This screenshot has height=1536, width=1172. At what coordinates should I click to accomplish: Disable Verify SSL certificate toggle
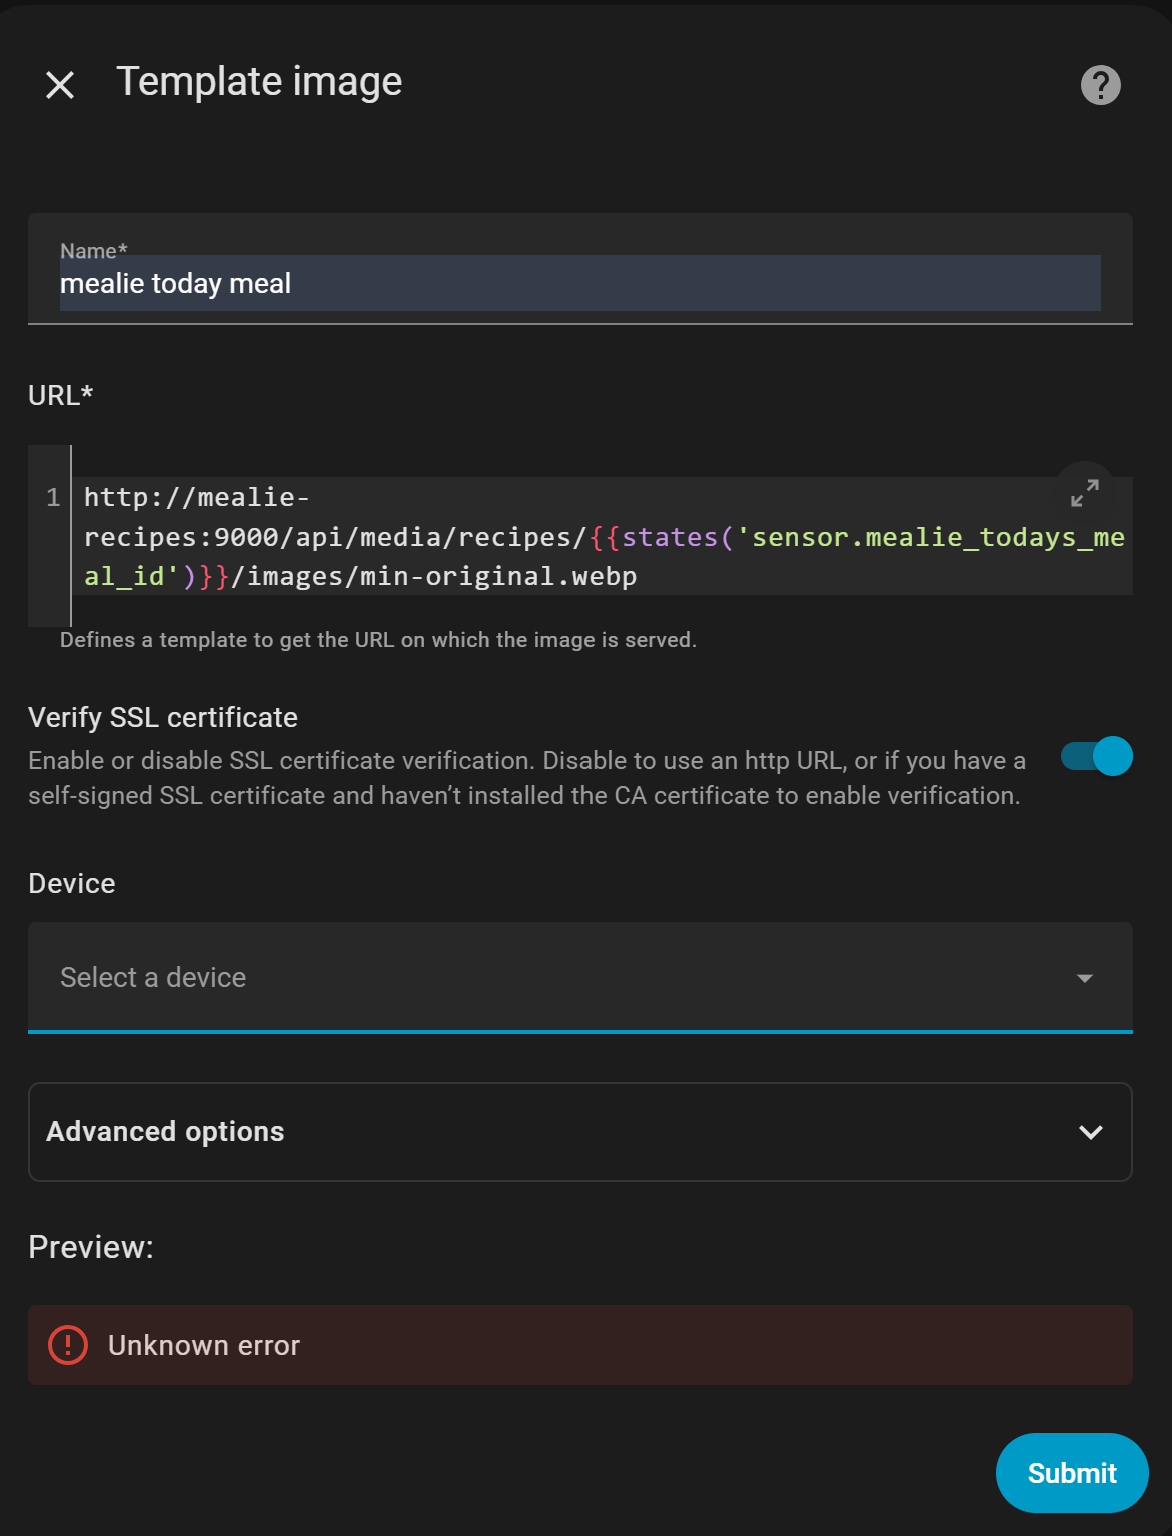tap(1096, 757)
